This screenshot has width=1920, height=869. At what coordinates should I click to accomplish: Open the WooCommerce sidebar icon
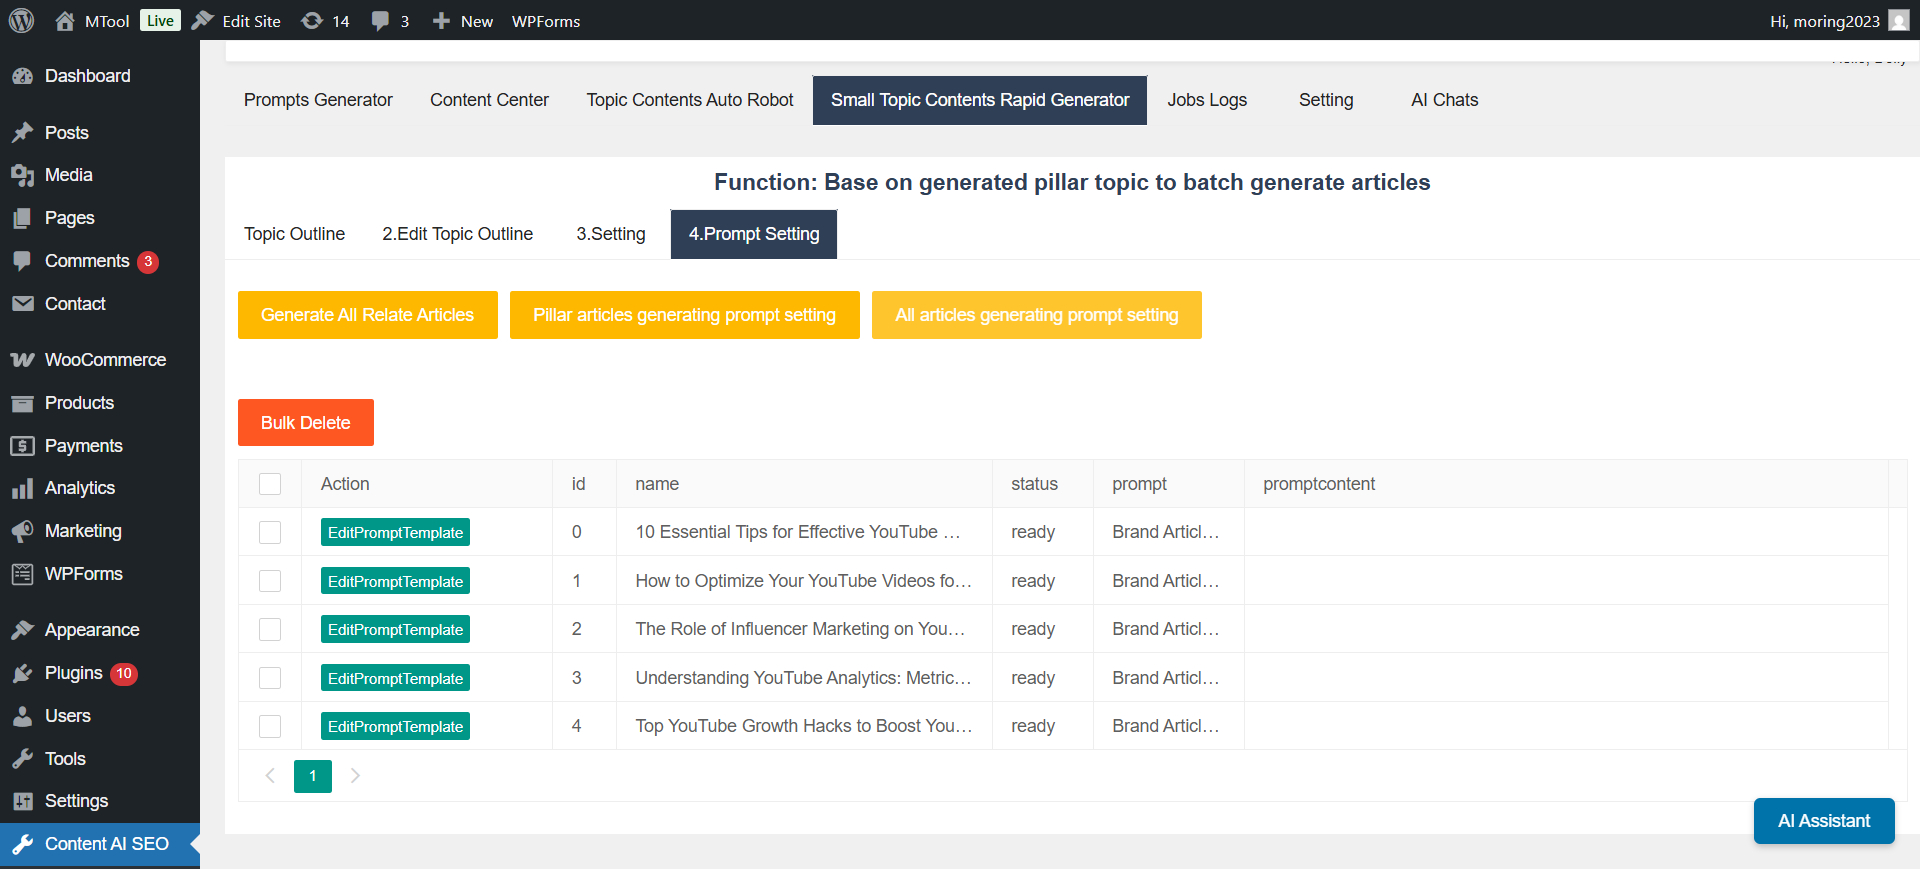point(22,360)
